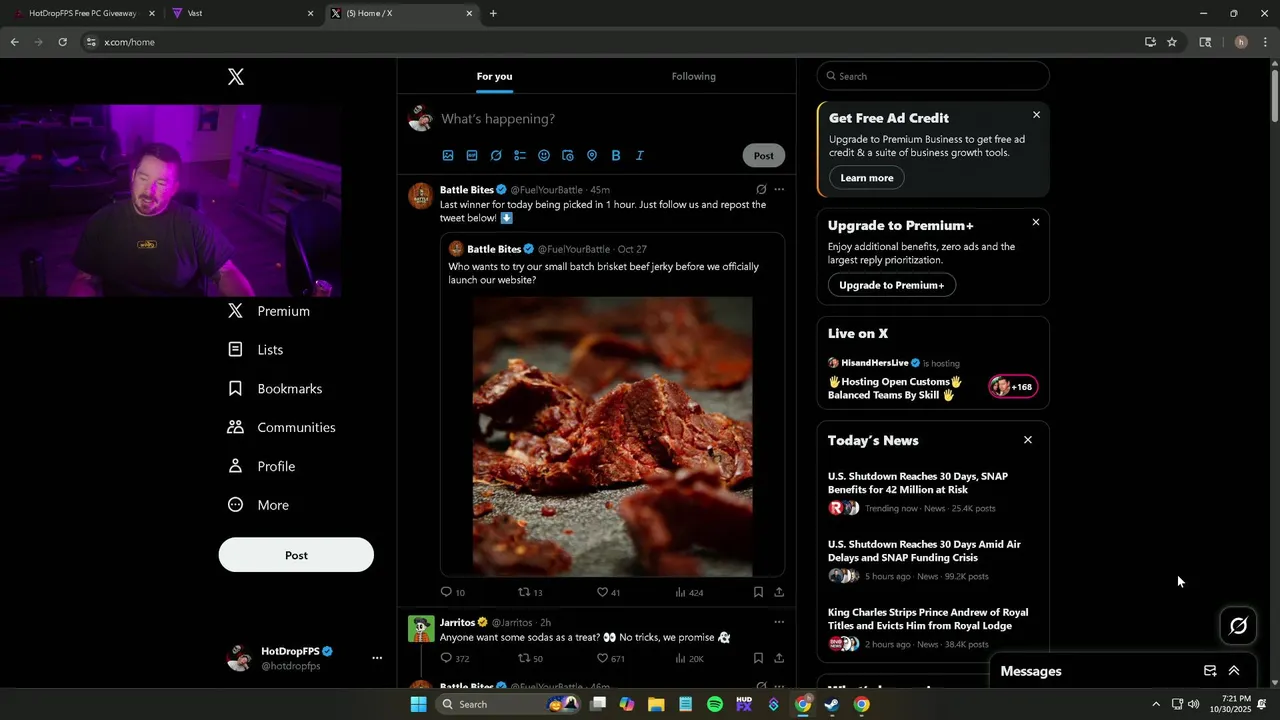Viewport: 1280px width, 720px height.
Task: Click the X Search box
Action: coord(933,76)
